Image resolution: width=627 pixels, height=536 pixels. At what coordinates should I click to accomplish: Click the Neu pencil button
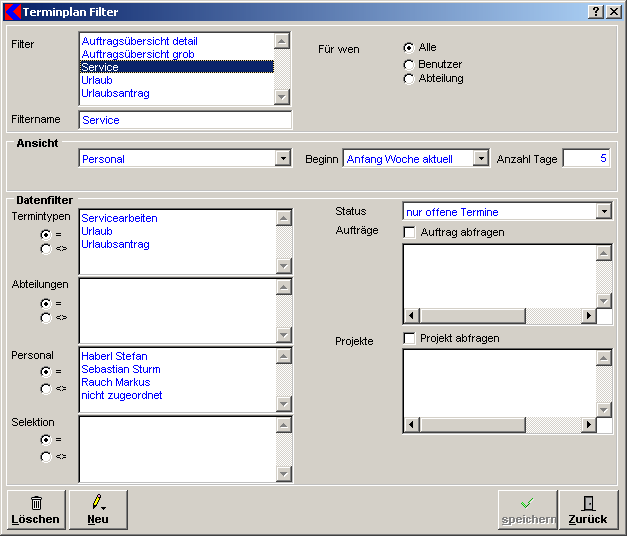pos(98,510)
